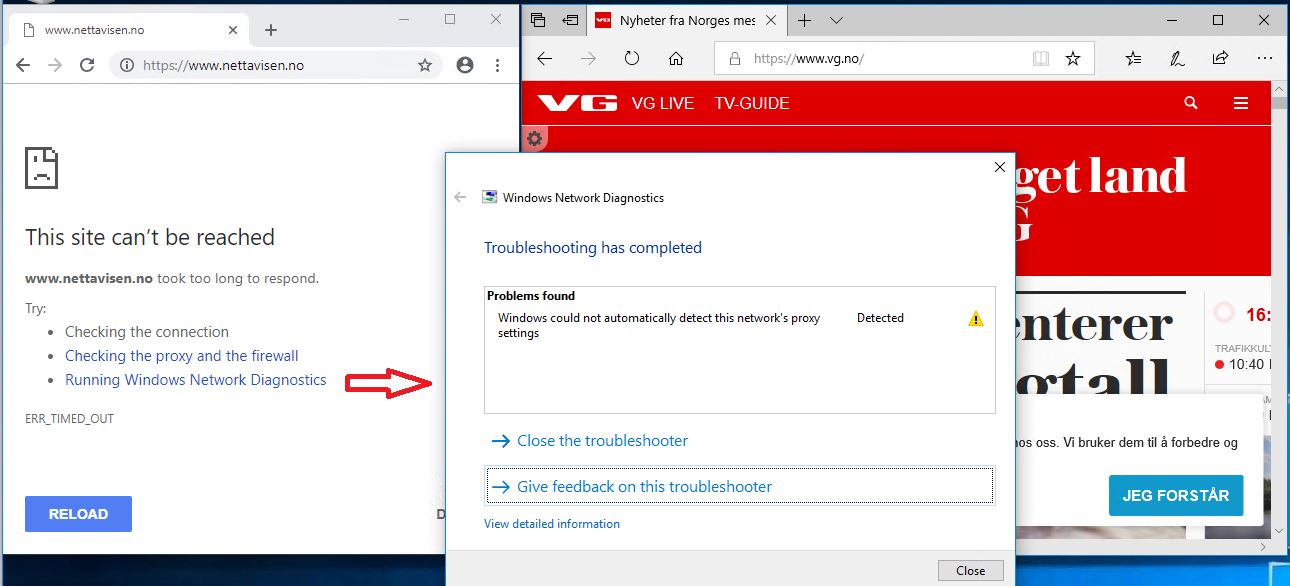The width and height of the screenshot is (1290, 586).
Task: Click the Chrome forward arrow
Action: (55, 65)
